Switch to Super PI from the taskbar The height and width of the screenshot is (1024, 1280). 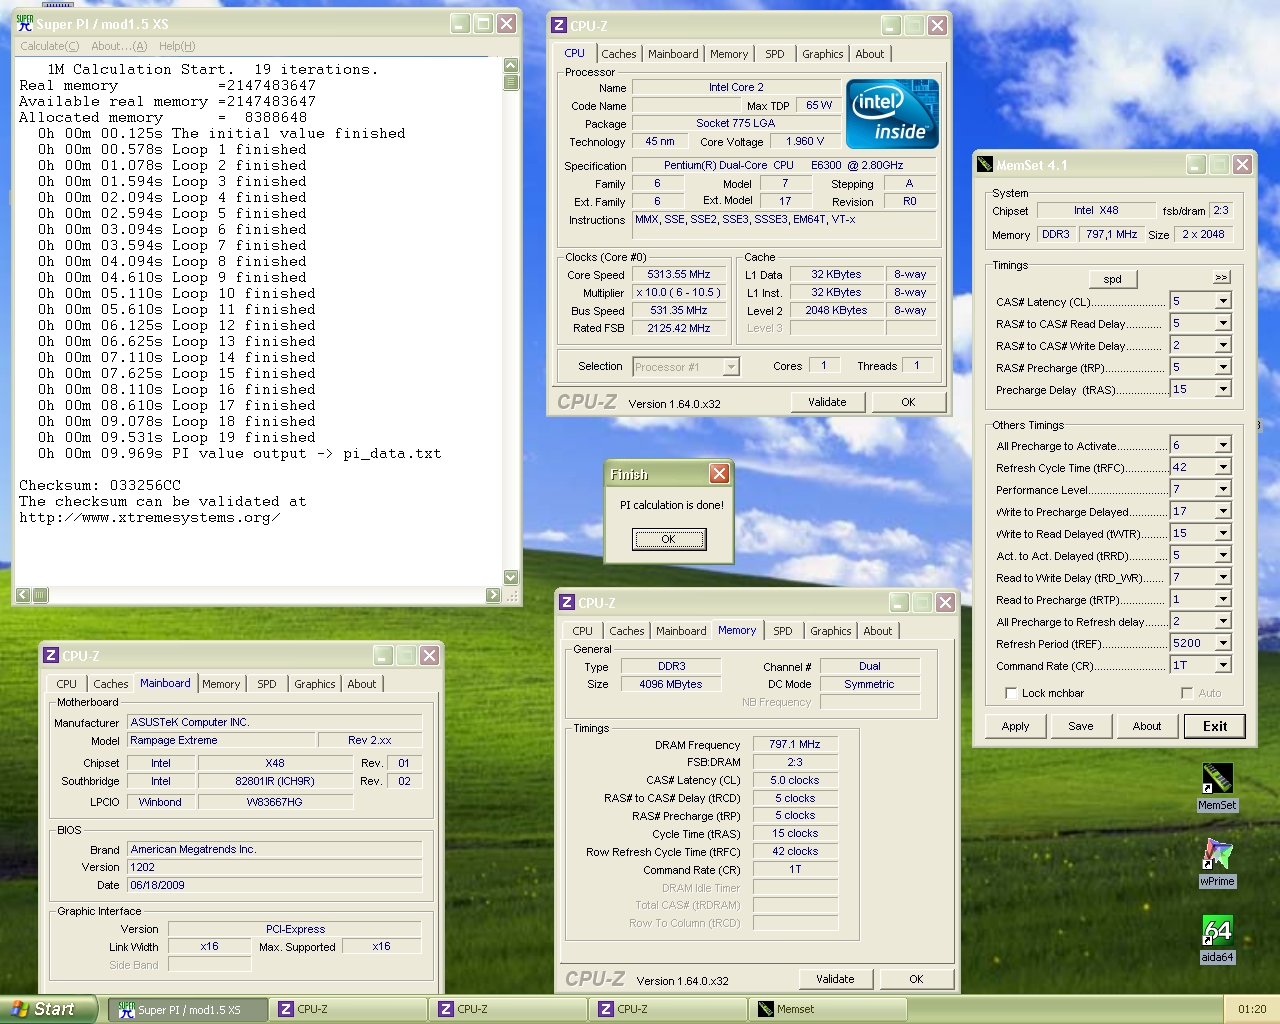point(188,1010)
